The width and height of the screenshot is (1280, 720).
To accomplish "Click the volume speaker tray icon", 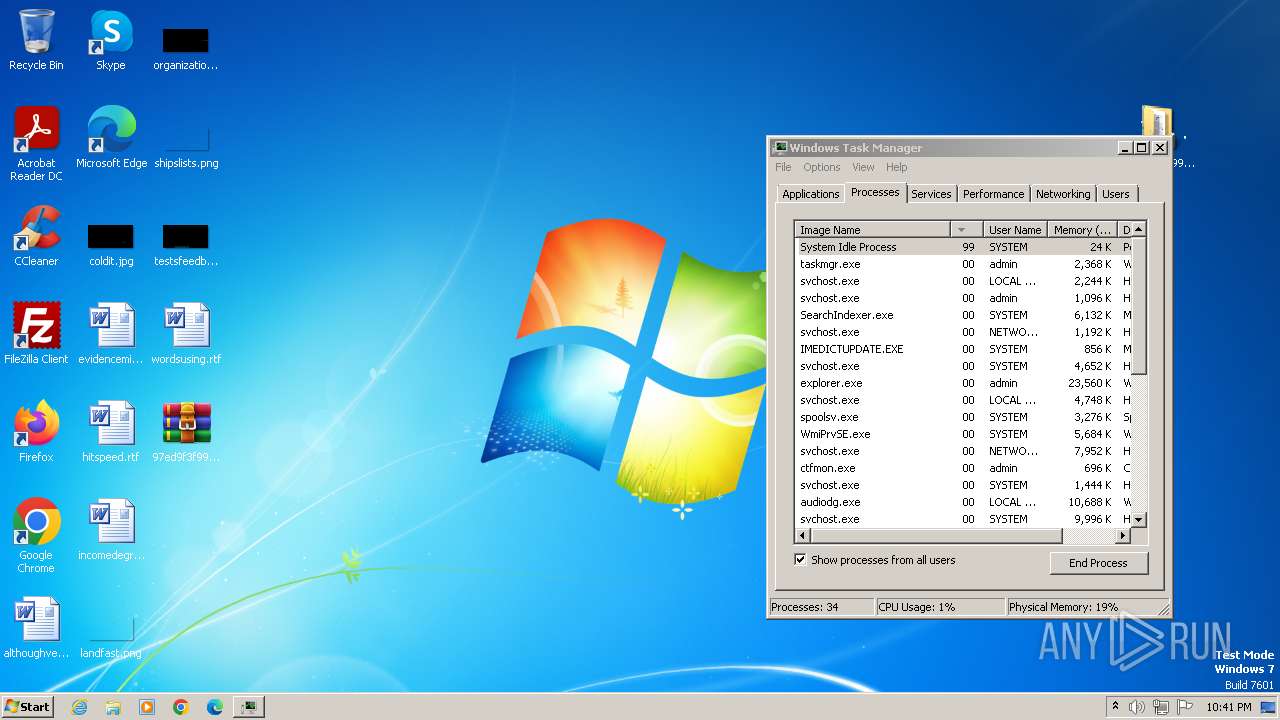I will (1136, 707).
